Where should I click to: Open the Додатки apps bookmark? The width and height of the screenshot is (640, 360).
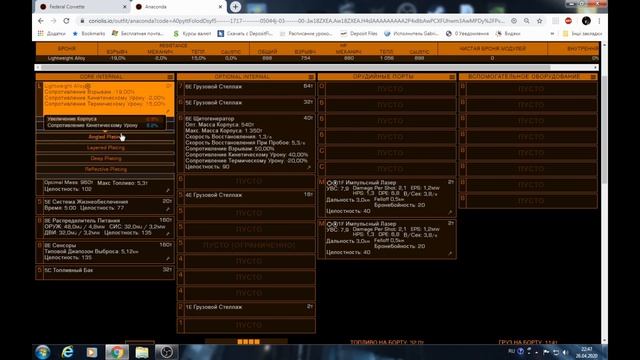(52, 33)
